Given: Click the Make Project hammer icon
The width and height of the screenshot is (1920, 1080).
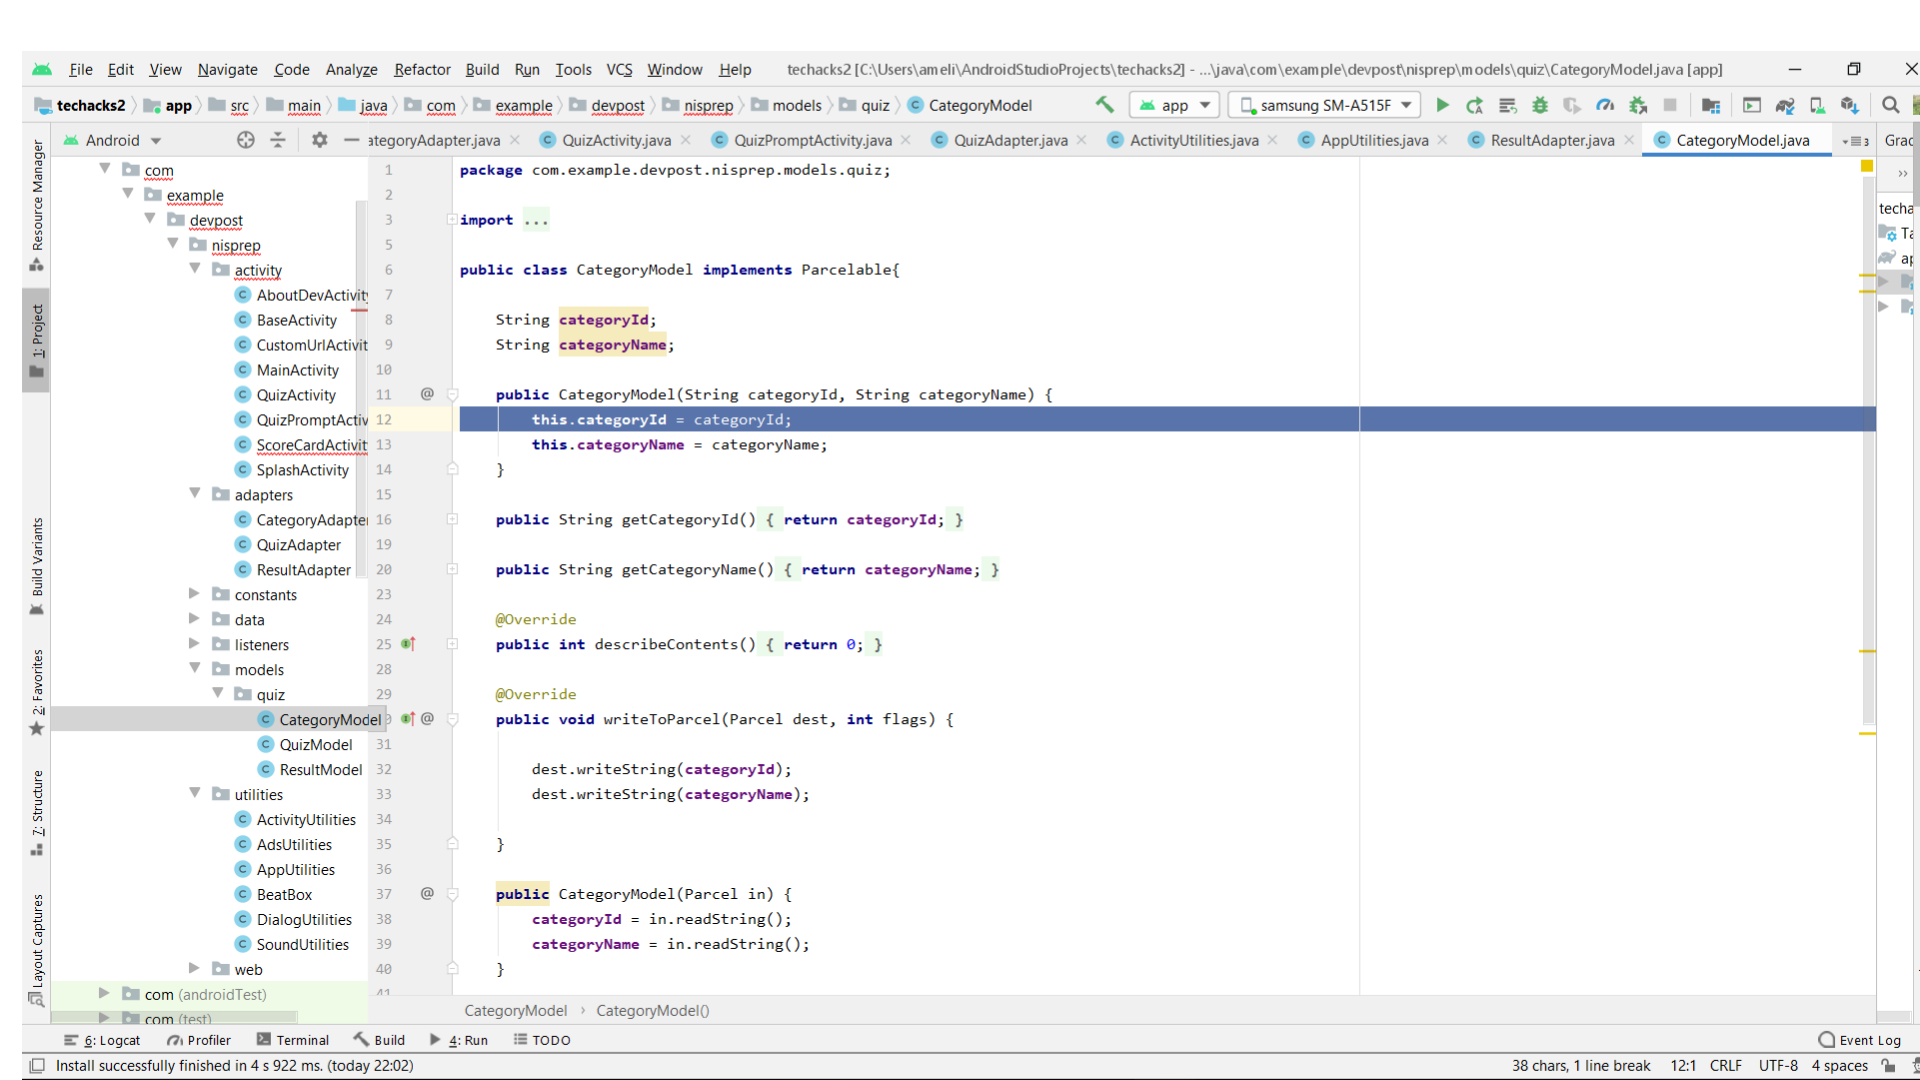Looking at the screenshot, I should (1104, 105).
